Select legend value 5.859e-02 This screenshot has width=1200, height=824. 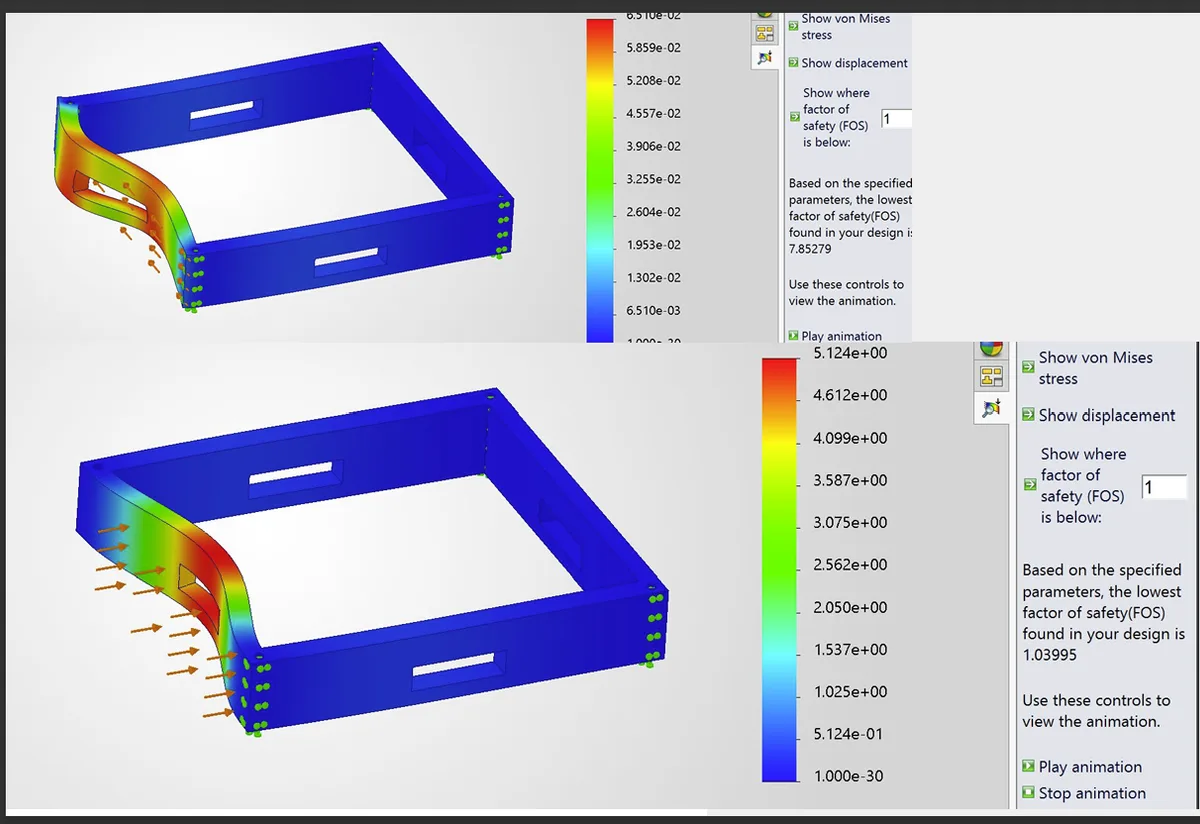pos(653,48)
